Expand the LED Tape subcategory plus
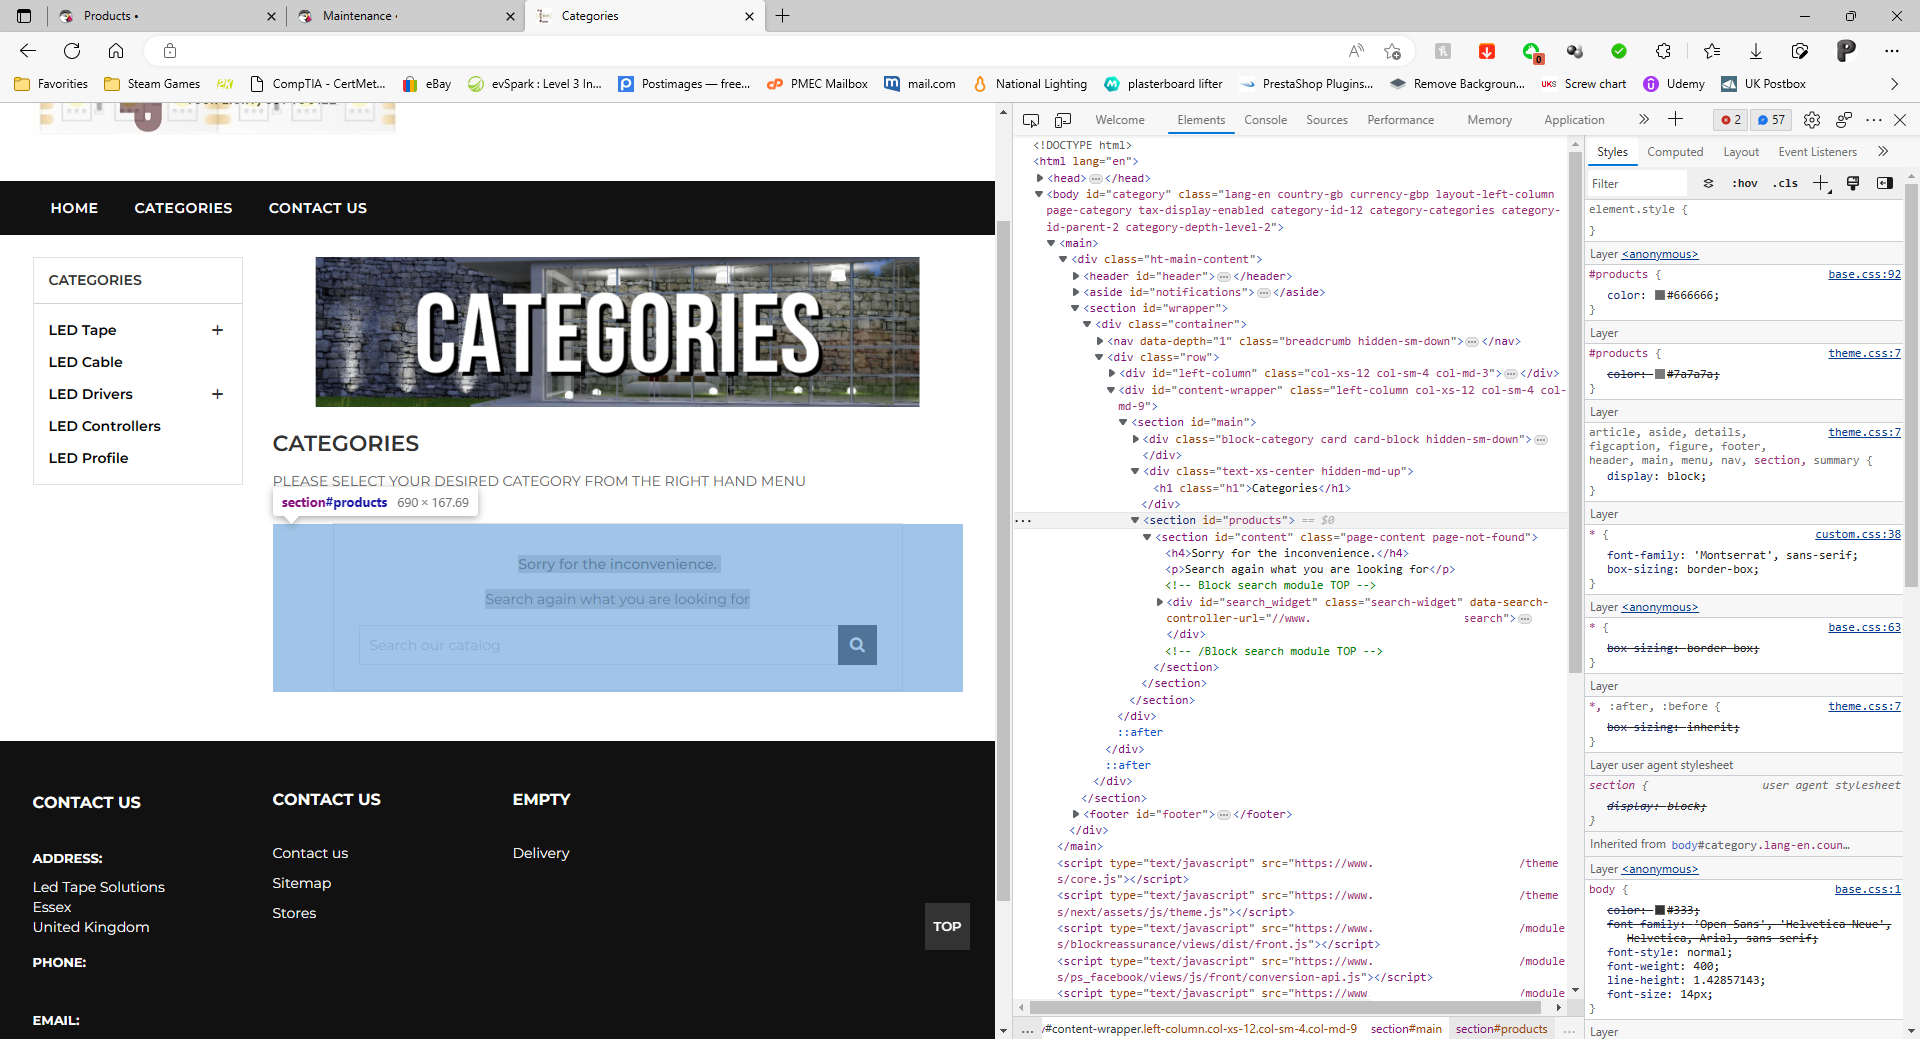The width and height of the screenshot is (1920, 1039). point(217,330)
